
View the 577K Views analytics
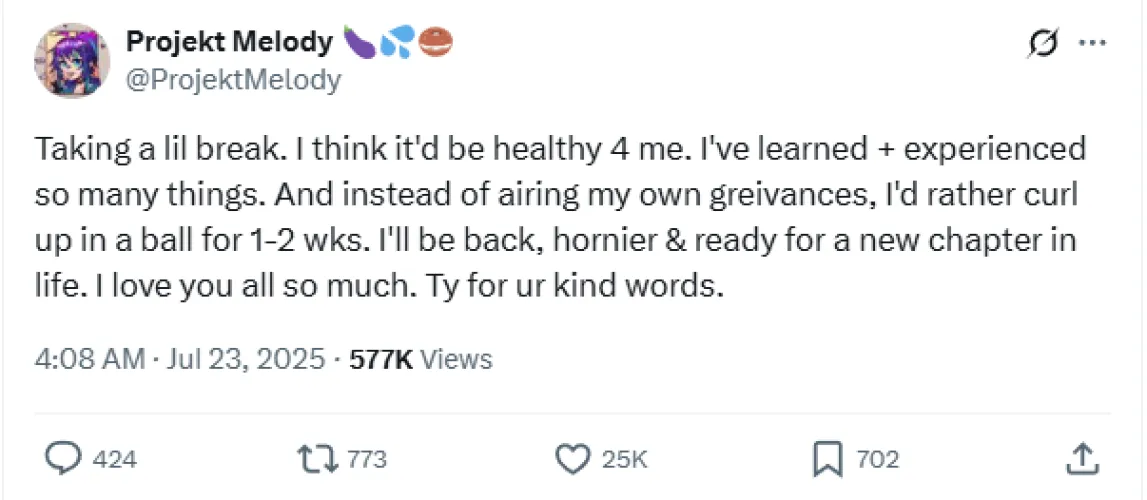tap(420, 359)
